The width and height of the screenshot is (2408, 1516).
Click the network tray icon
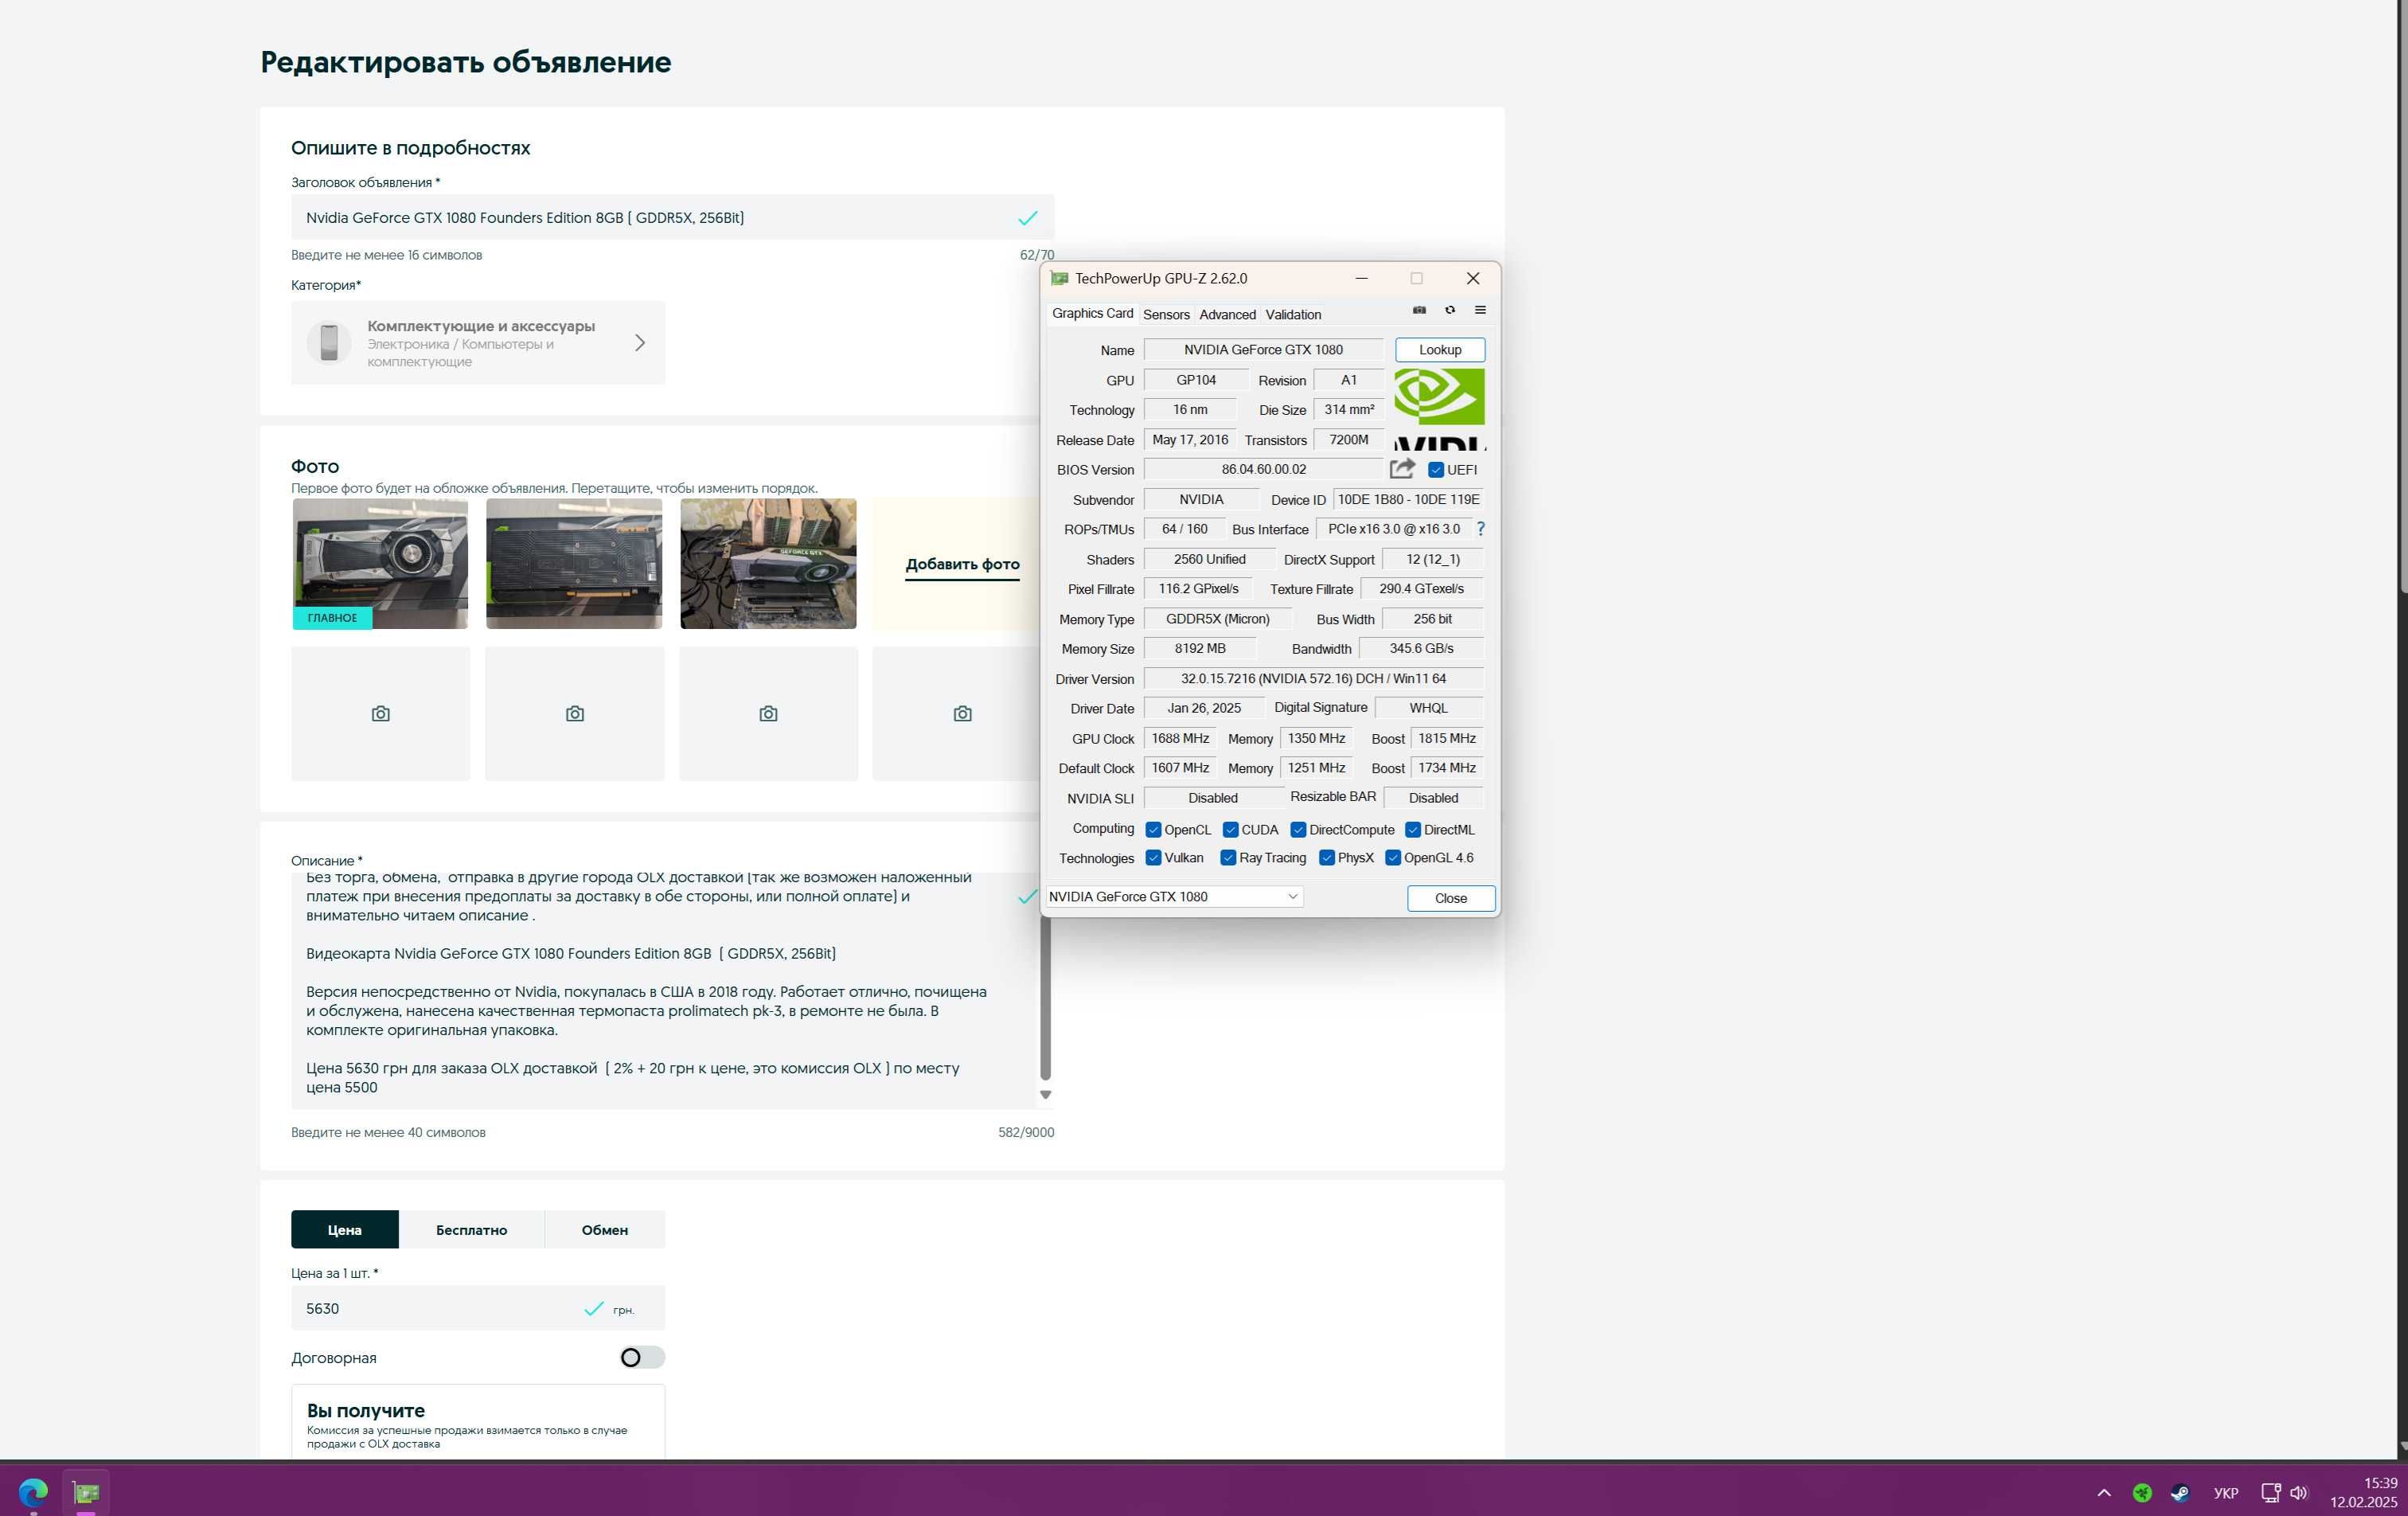pos(2271,1493)
